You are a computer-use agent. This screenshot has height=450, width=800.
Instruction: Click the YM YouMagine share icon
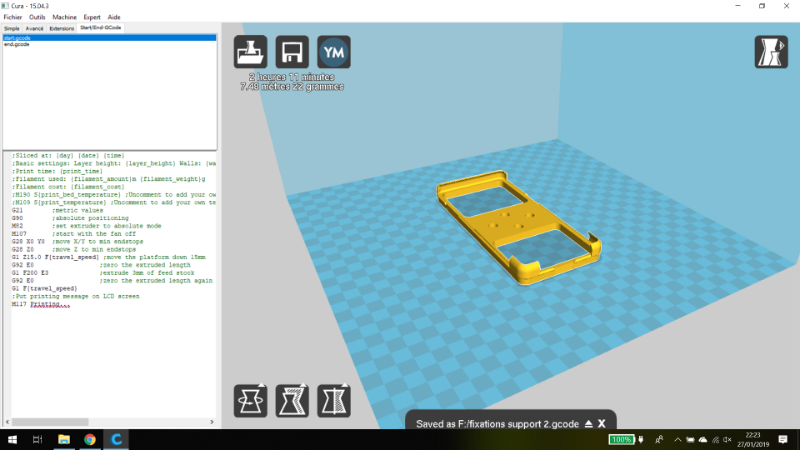coord(333,52)
